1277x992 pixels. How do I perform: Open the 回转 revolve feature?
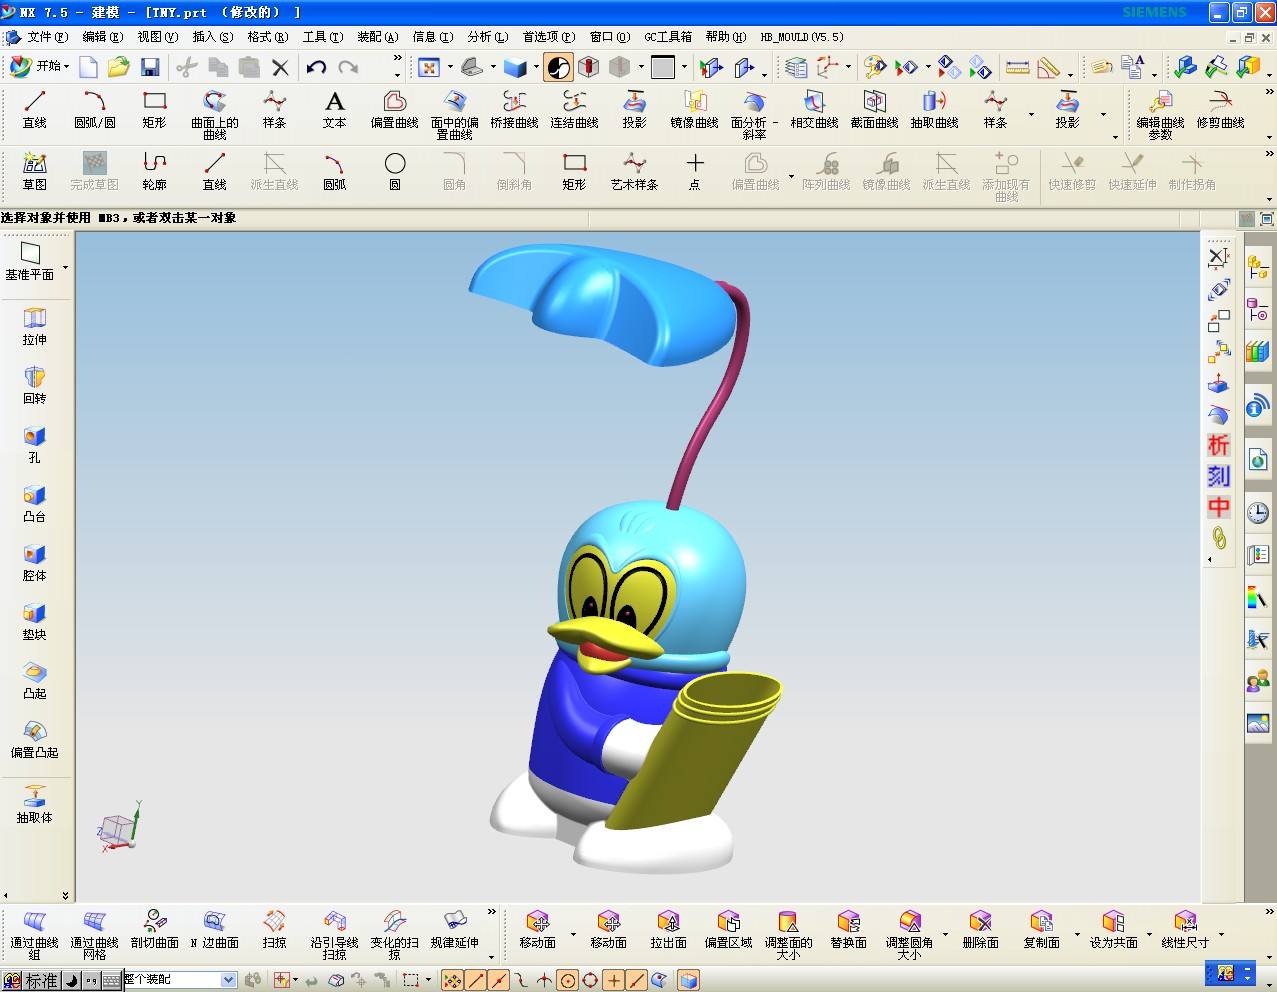pos(34,386)
